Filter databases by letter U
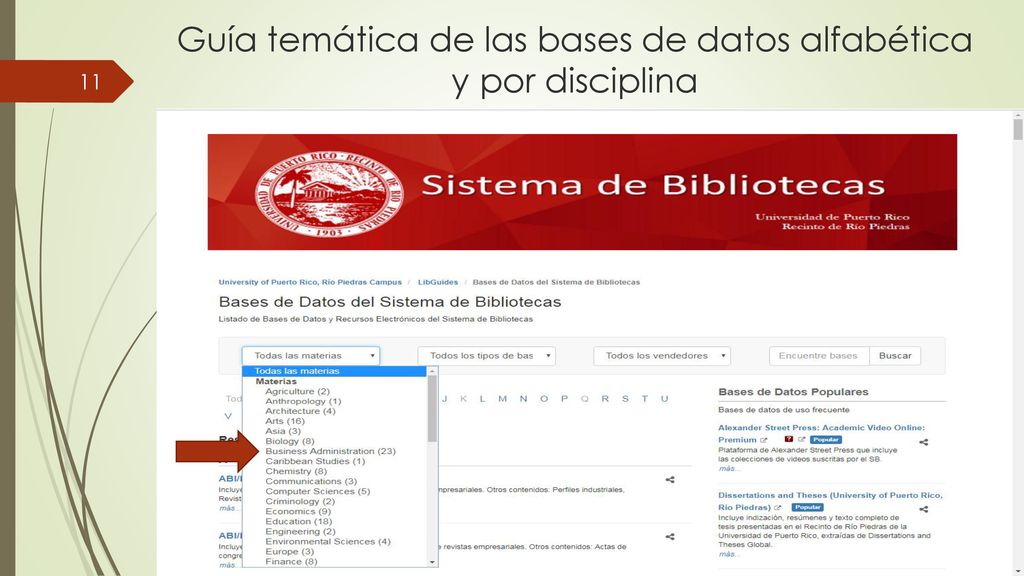 click(664, 399)
